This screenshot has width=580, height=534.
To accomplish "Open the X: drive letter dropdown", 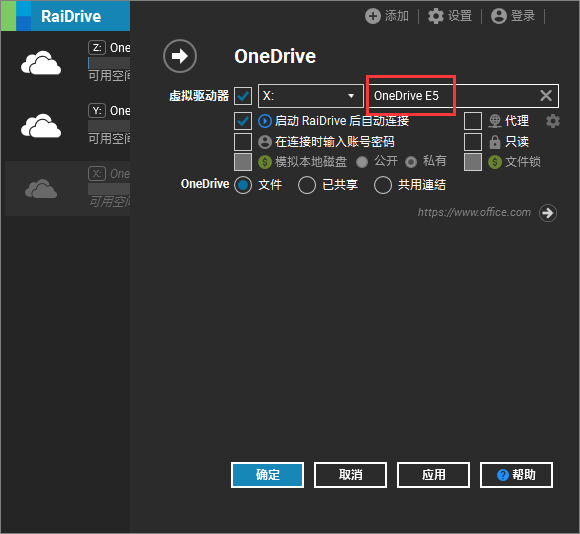I will (x=311, y=96).
